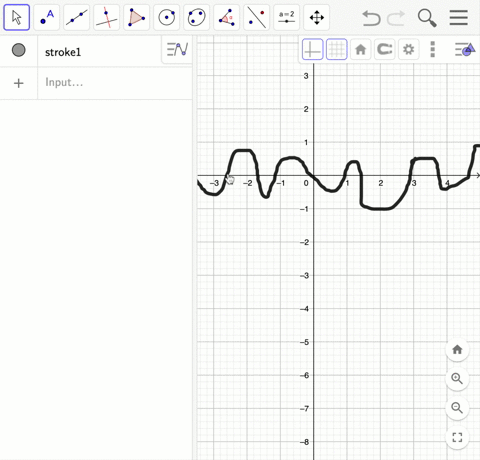The height and width of the screenshot is (460, 480).
Task: Toggle the graphics style bar button
Action: tap(465, 50)
